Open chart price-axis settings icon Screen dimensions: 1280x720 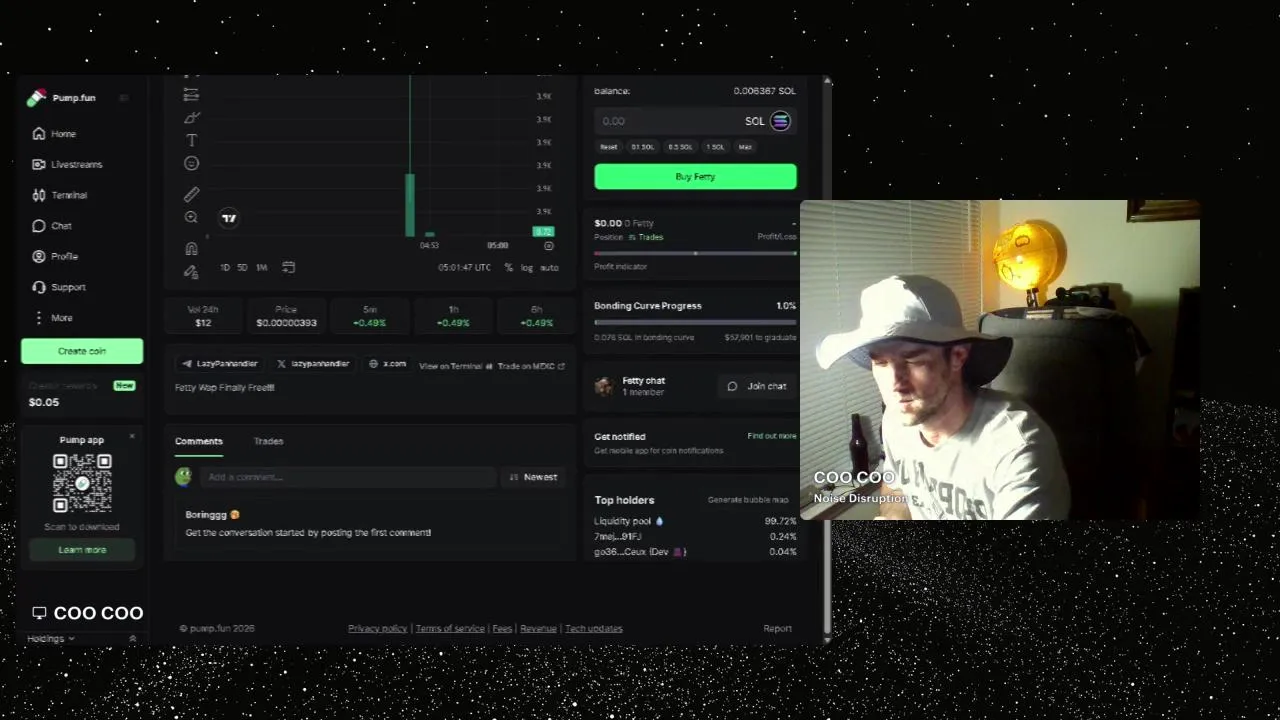pos(548,246)
